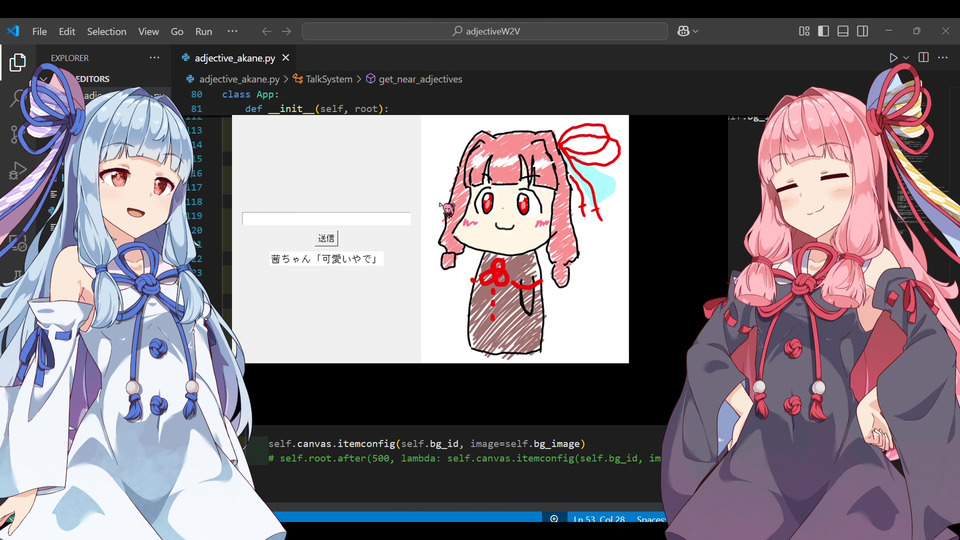Click the 茜ちゃん「可愛いやで」 reply label
The height and width of the screenshot is (540, 960).
click(326, 259)
